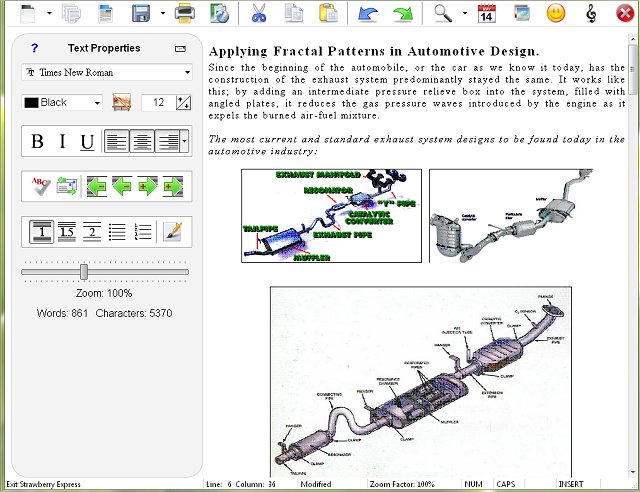Apply bulleted list

click(x=117, y=232)
